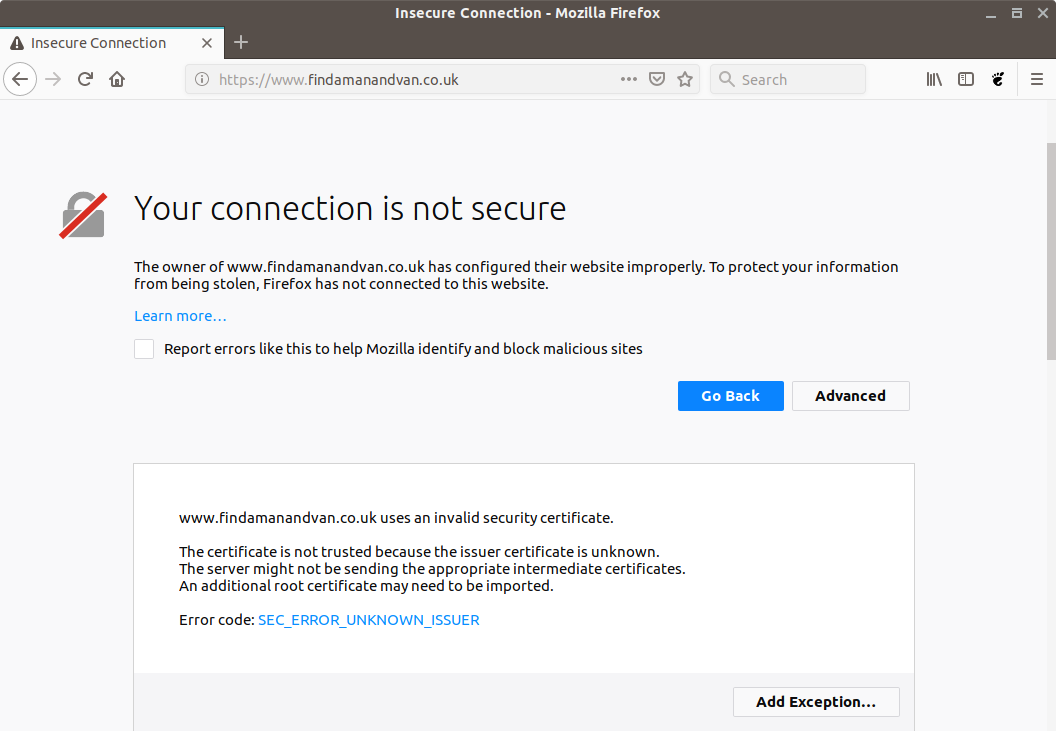
Task: Close the Firefox window
Action: pyautogui.click(x=1043, y=13)
